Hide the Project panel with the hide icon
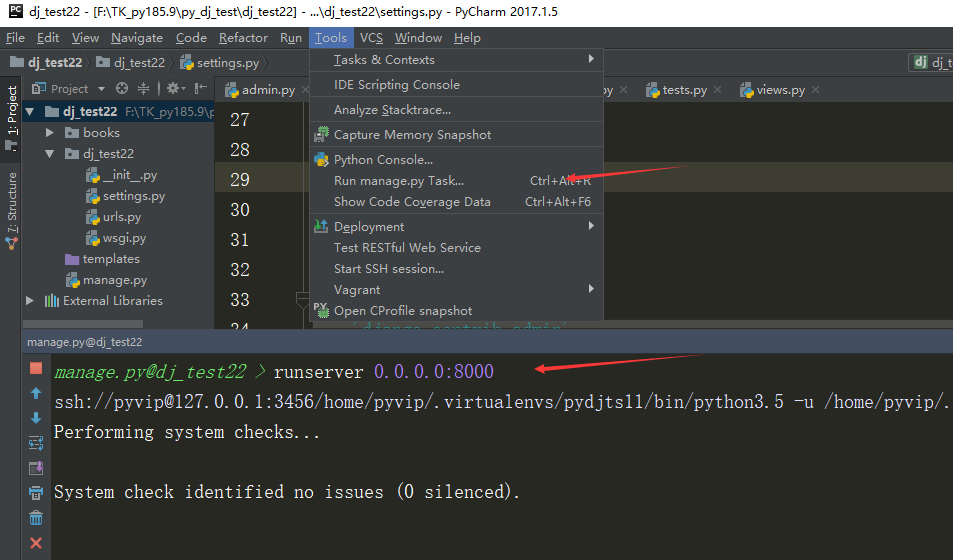The image size is (953, 560). click(201, 88)
